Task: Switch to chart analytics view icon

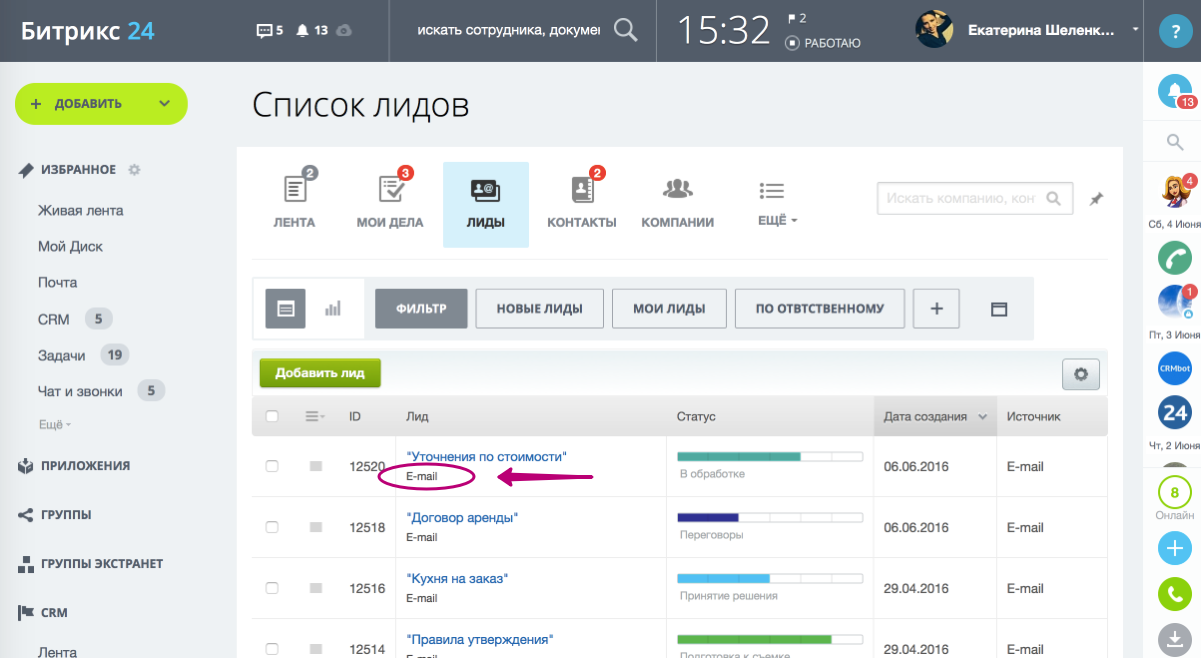Action: [x=333, y=309]
